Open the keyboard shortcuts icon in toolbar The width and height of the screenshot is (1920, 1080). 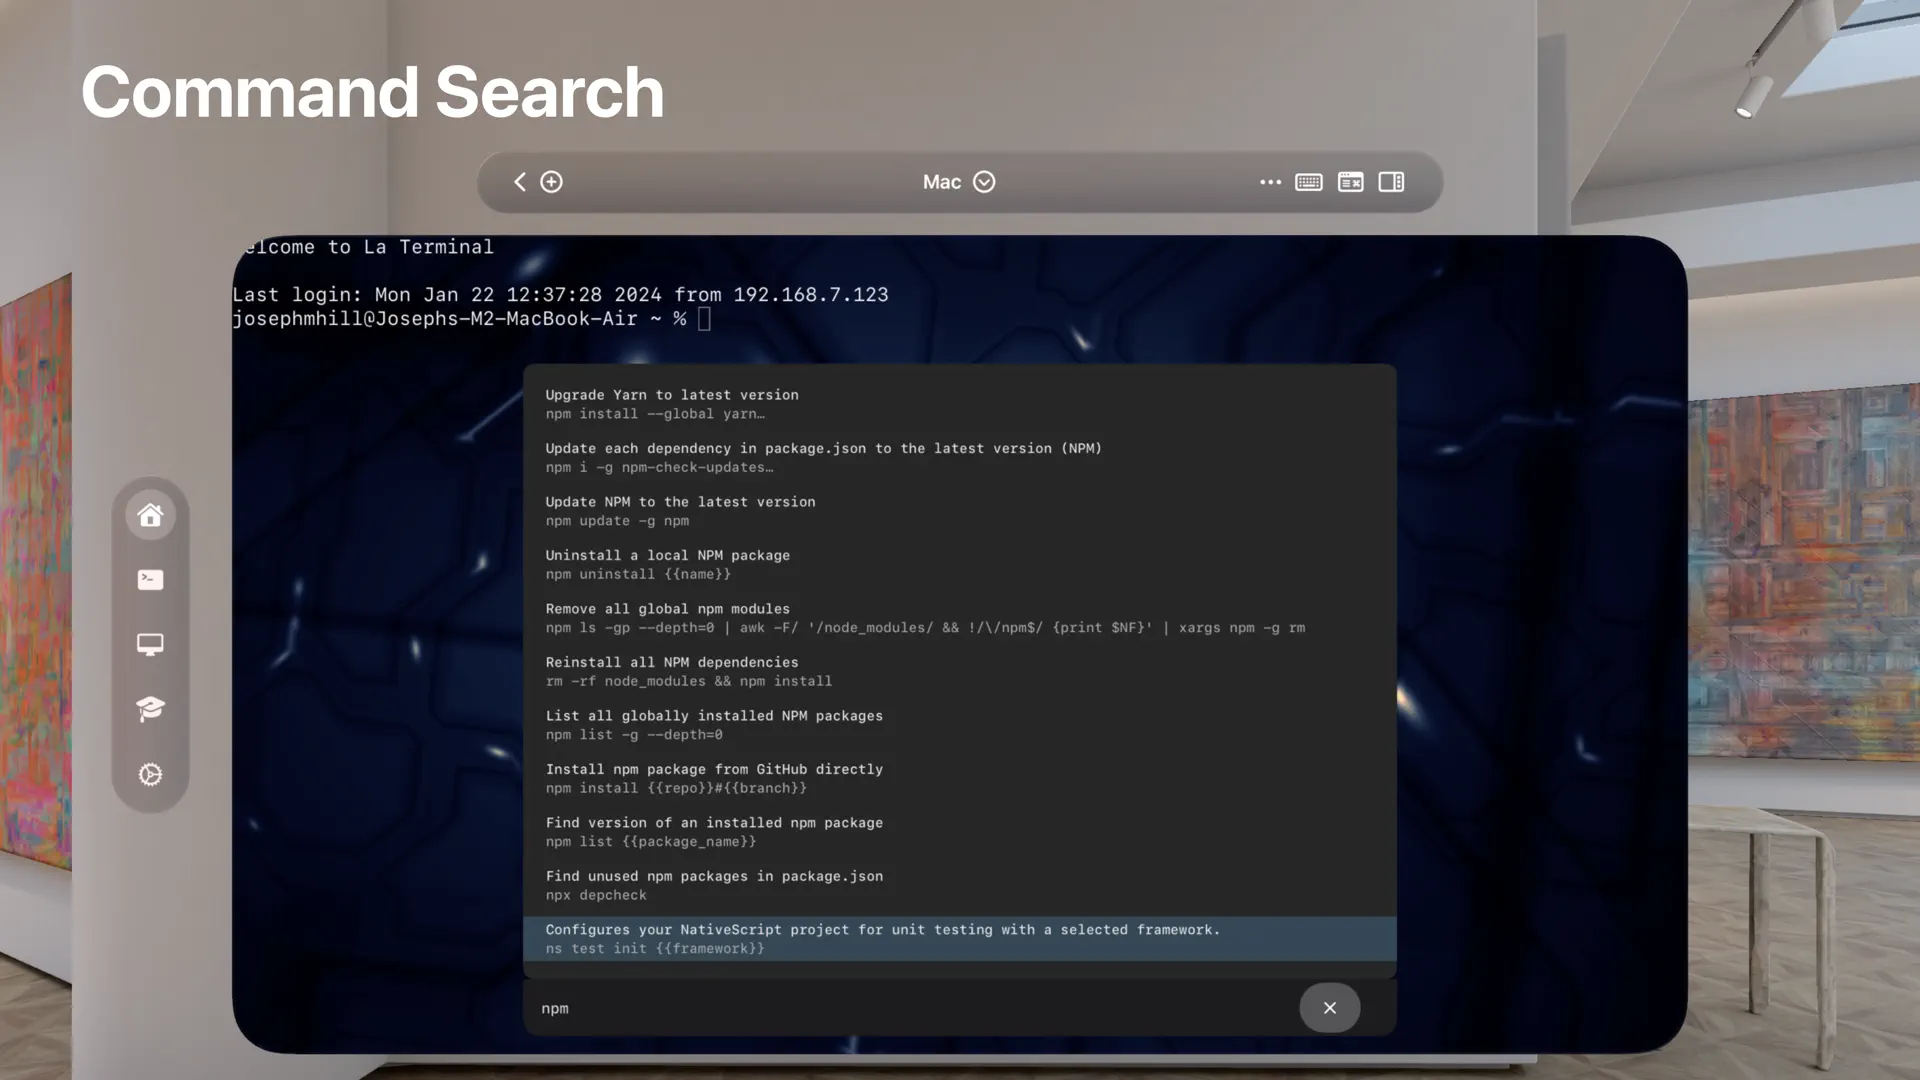[1350, 182]
